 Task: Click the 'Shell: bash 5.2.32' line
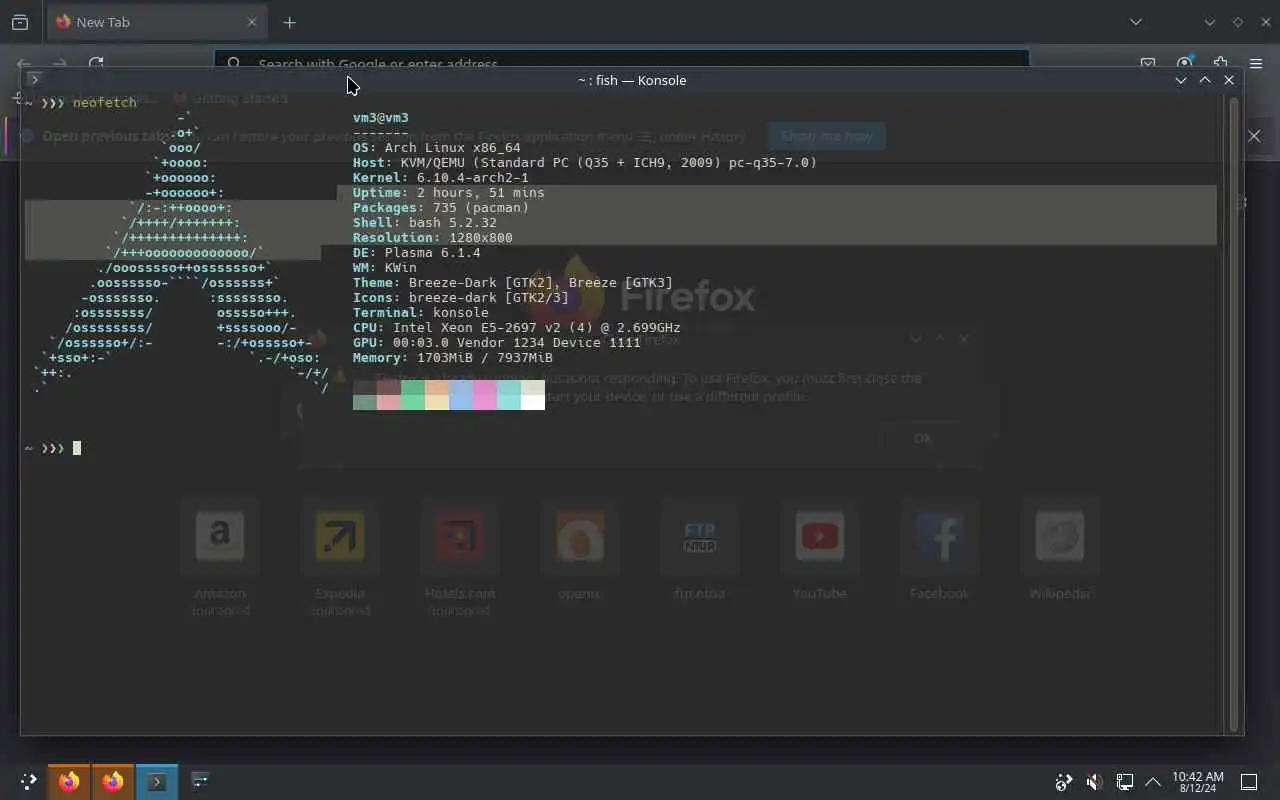(x=425, y=223)
